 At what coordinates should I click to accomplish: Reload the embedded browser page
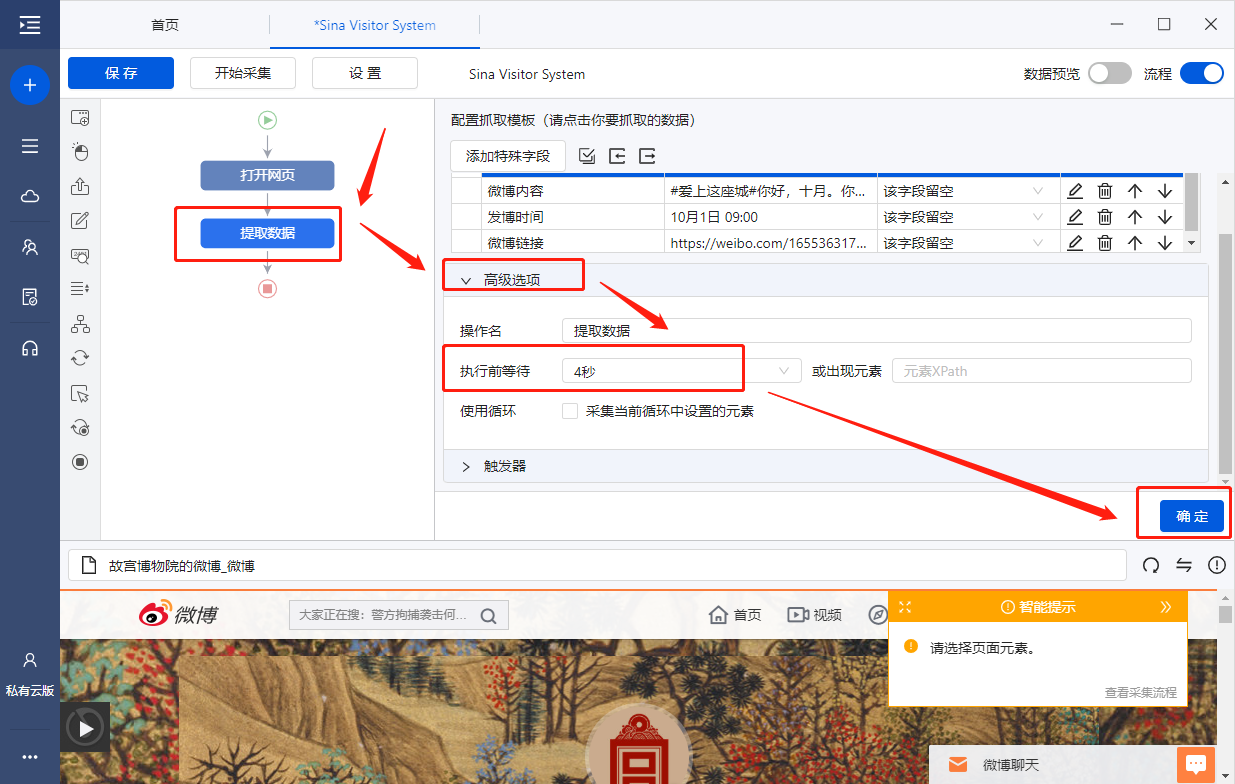1151,565
